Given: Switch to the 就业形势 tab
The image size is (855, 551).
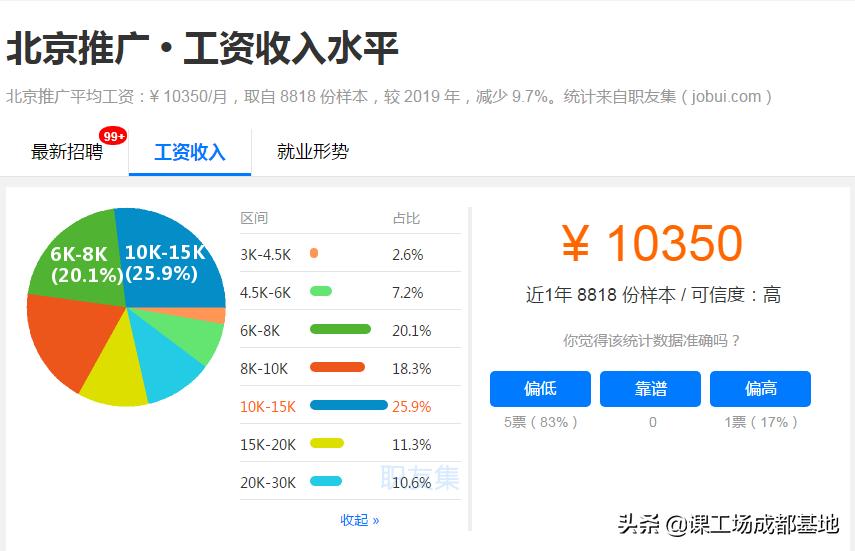Looking at the screenshot, I should click(312, 151).
